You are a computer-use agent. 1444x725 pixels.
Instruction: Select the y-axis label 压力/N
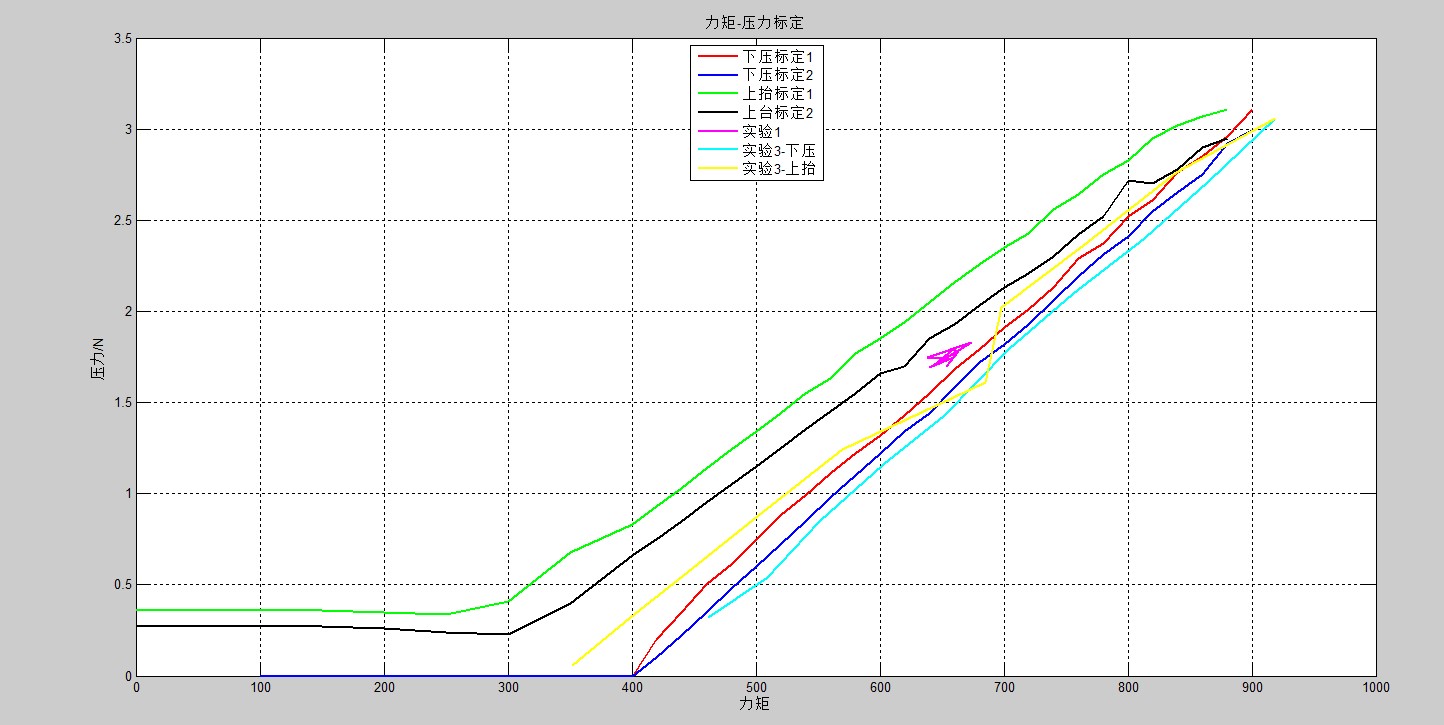(x=98, y=358)
